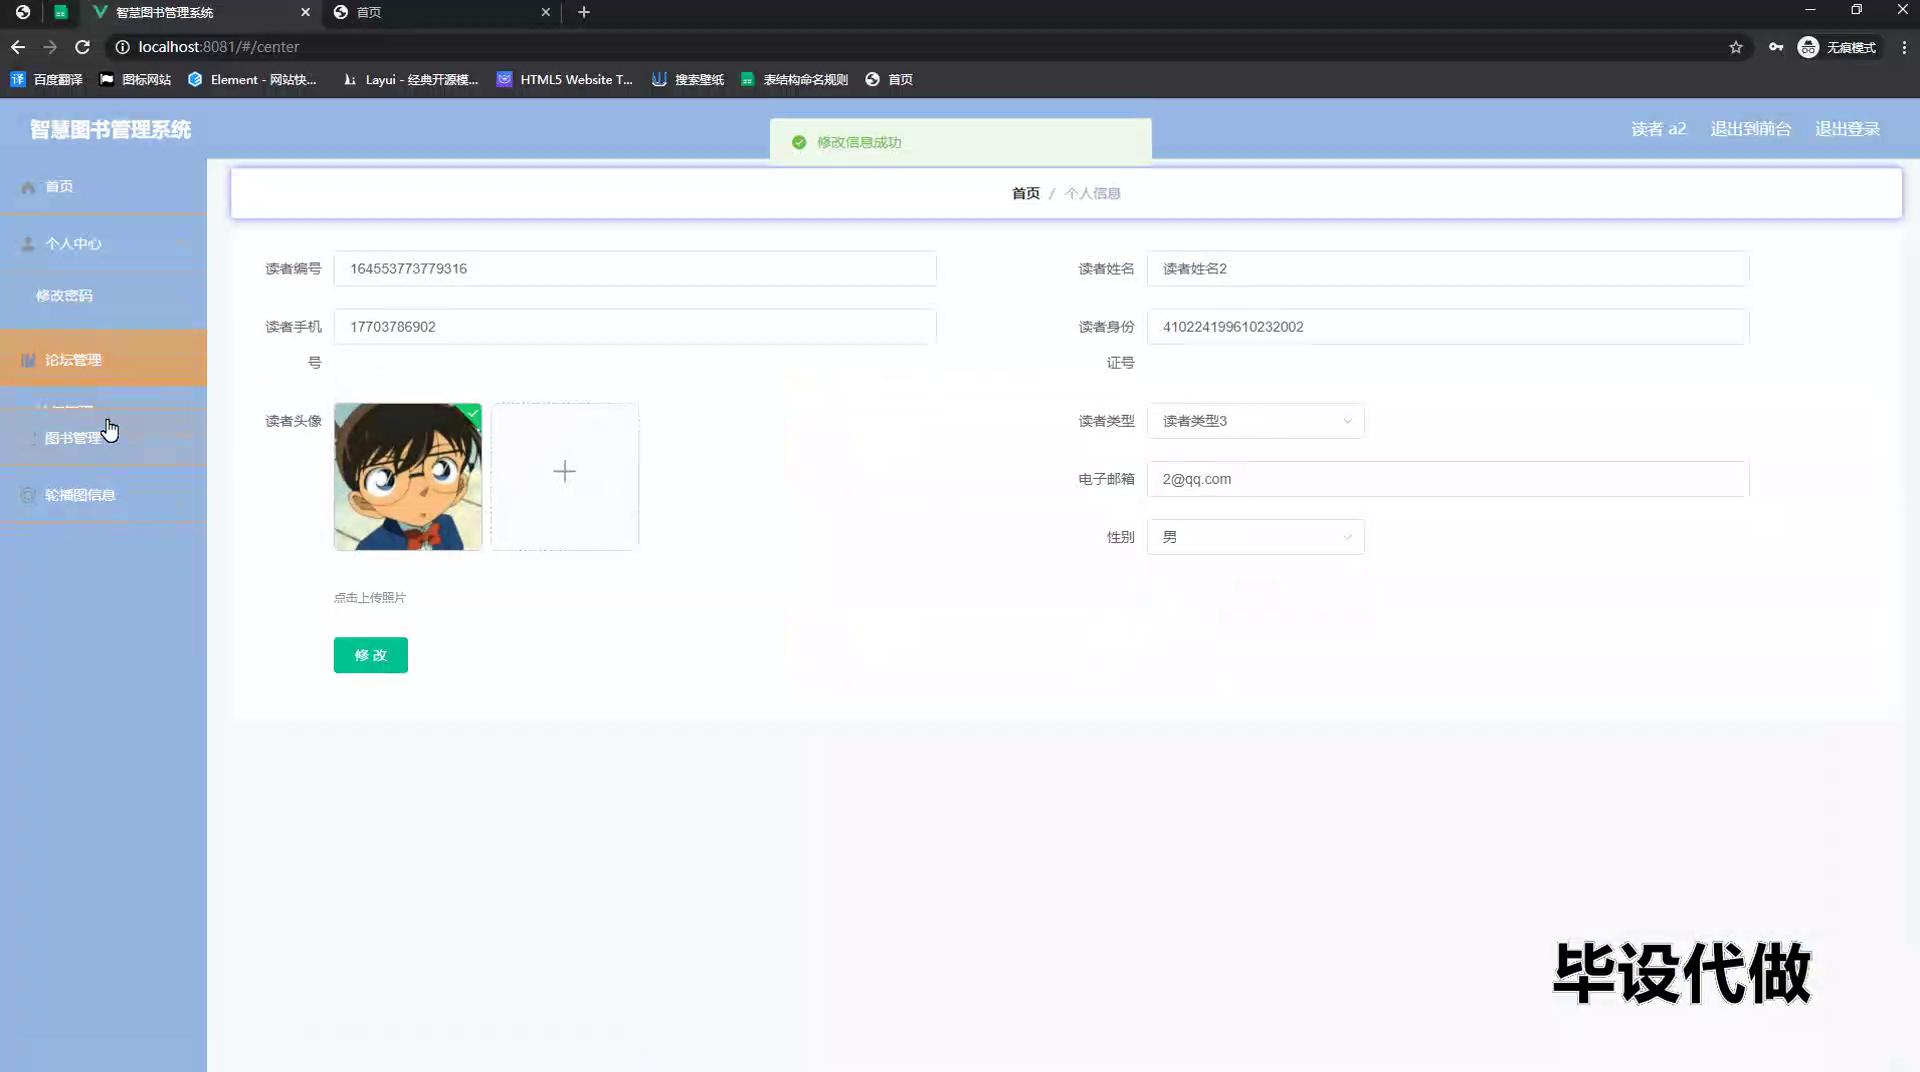Viewport: 1920px width, 1072px height.
Task: Open 轮播图信息 sidebar item
Action: (x=80, y=495)
